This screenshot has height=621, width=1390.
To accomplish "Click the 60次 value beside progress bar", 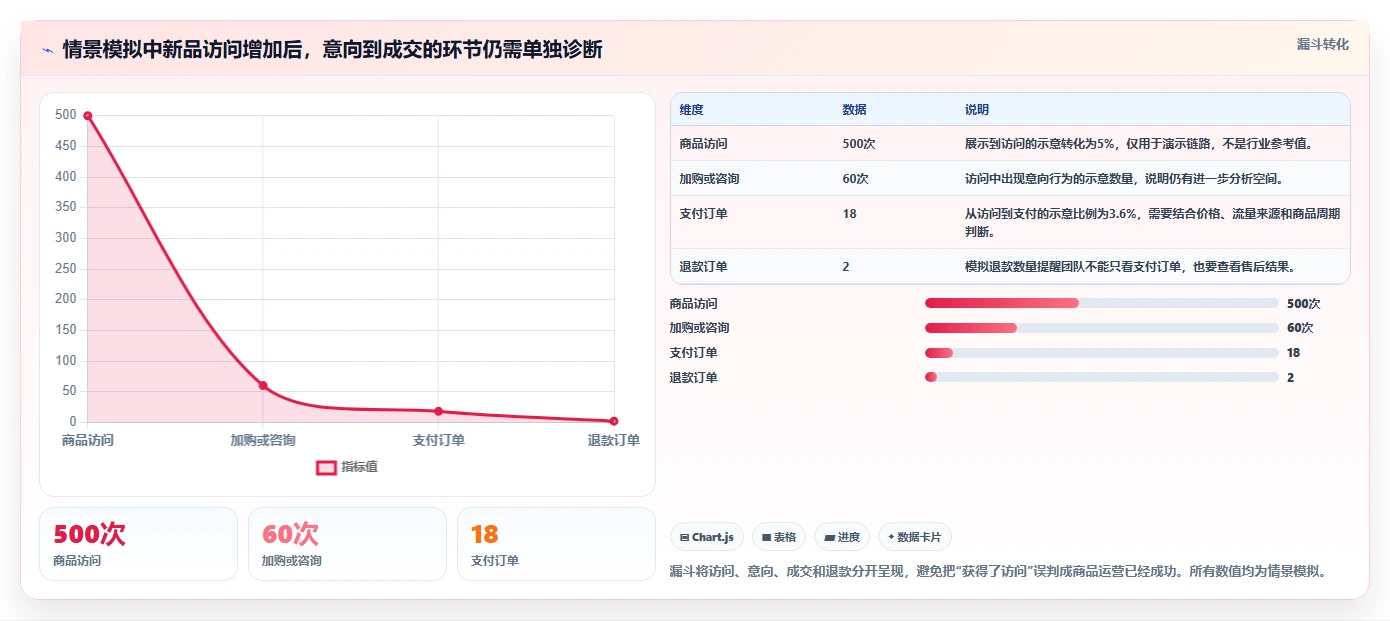I will [1300, 328].
